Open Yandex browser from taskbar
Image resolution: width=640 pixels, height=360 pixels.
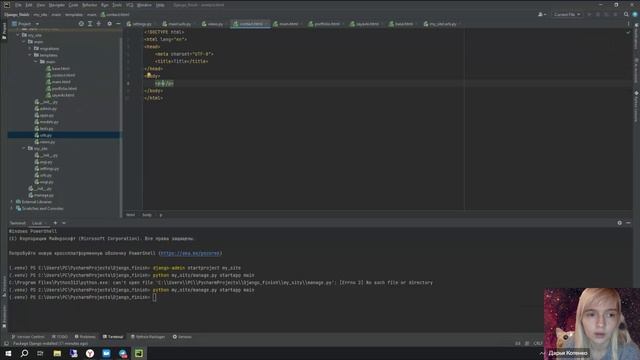(x=90, y=353)
